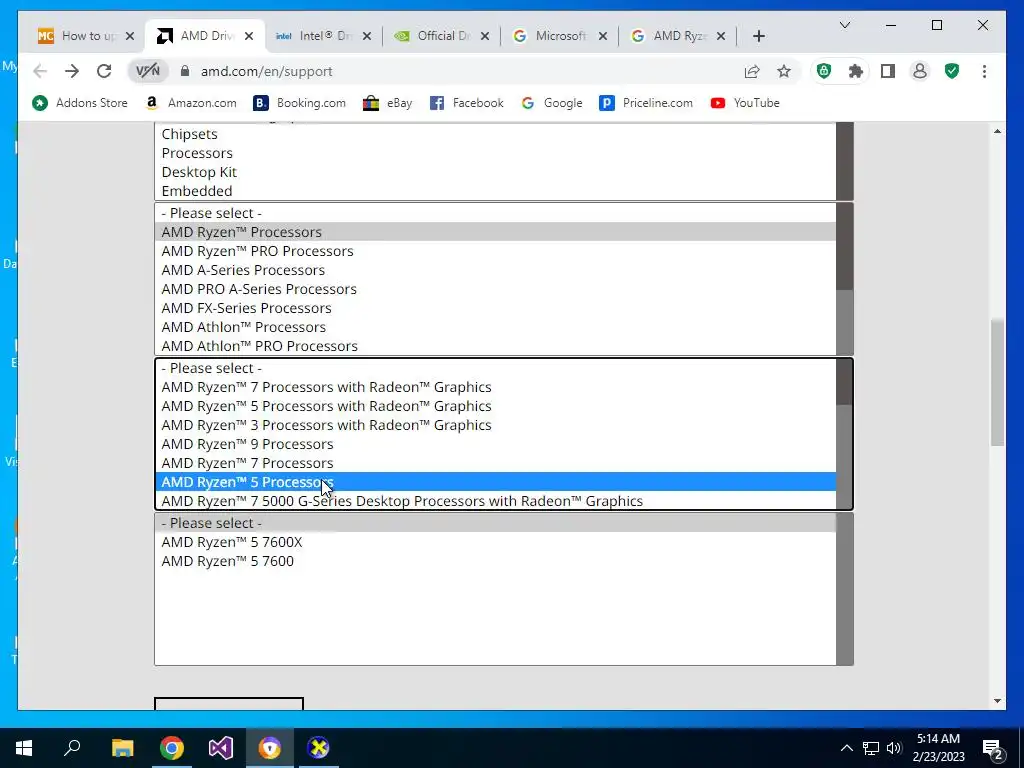The image size is (1024, 768).
Task: Select Embedded in the product list
Action: (x=495, y=191)
